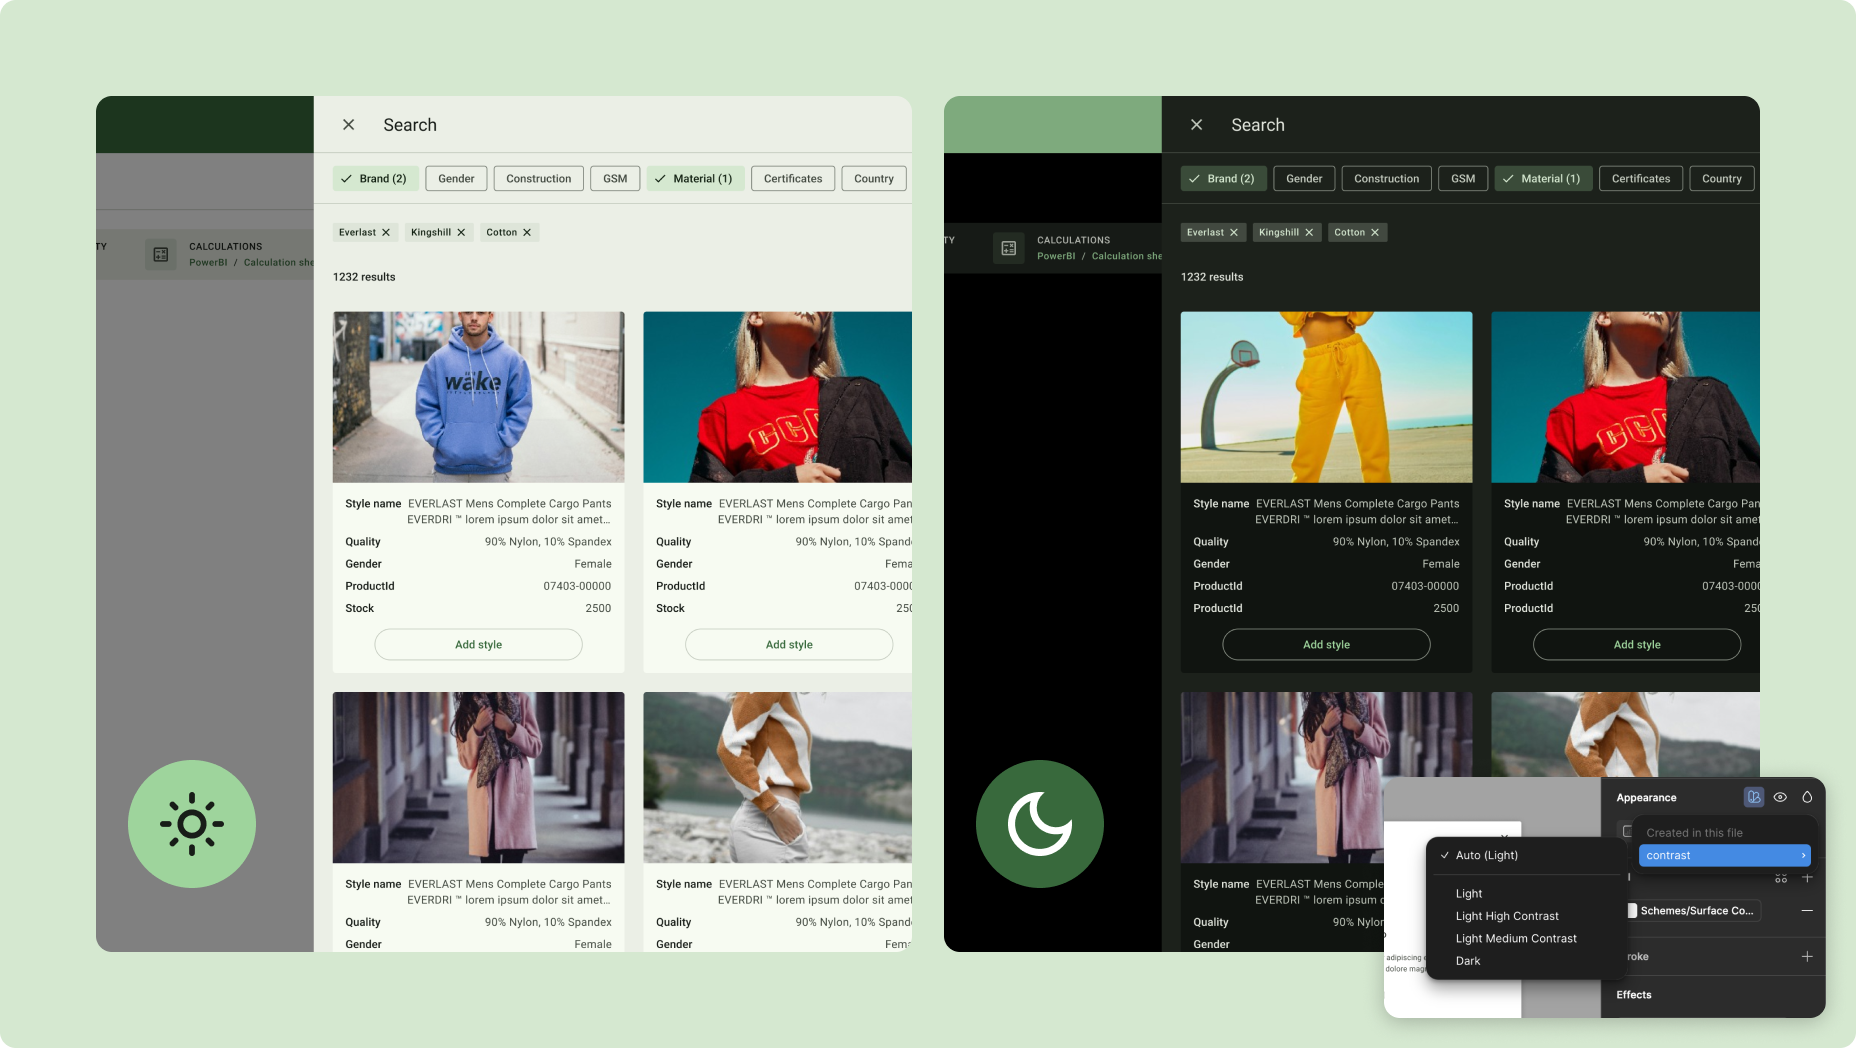Open the Country filter in dark panel
The width and height of the screenshot is (1856, 1048).
click(1722, 178)
